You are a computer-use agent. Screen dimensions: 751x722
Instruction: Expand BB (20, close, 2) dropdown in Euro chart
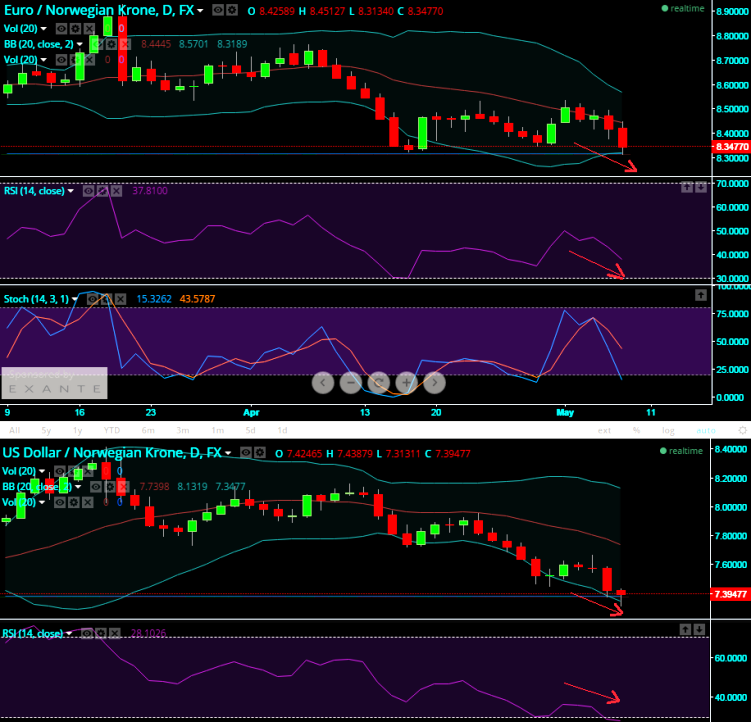[x=80, y=44]
